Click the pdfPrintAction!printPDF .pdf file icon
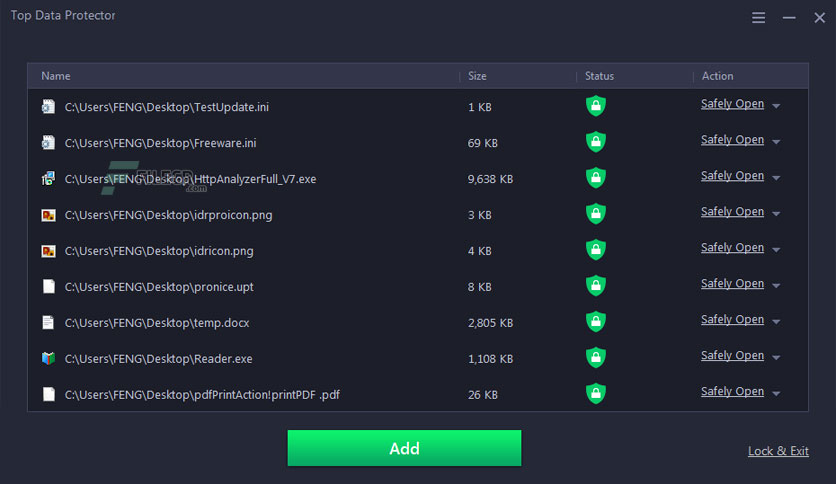 49,394
